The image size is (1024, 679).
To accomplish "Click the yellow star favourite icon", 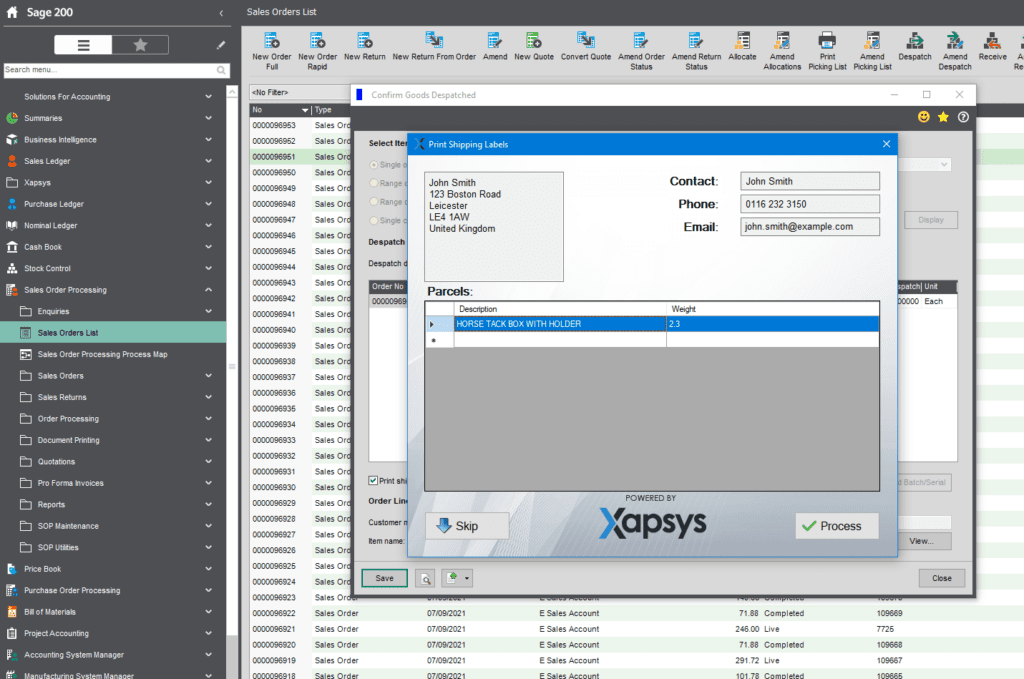I will (943, 117).
